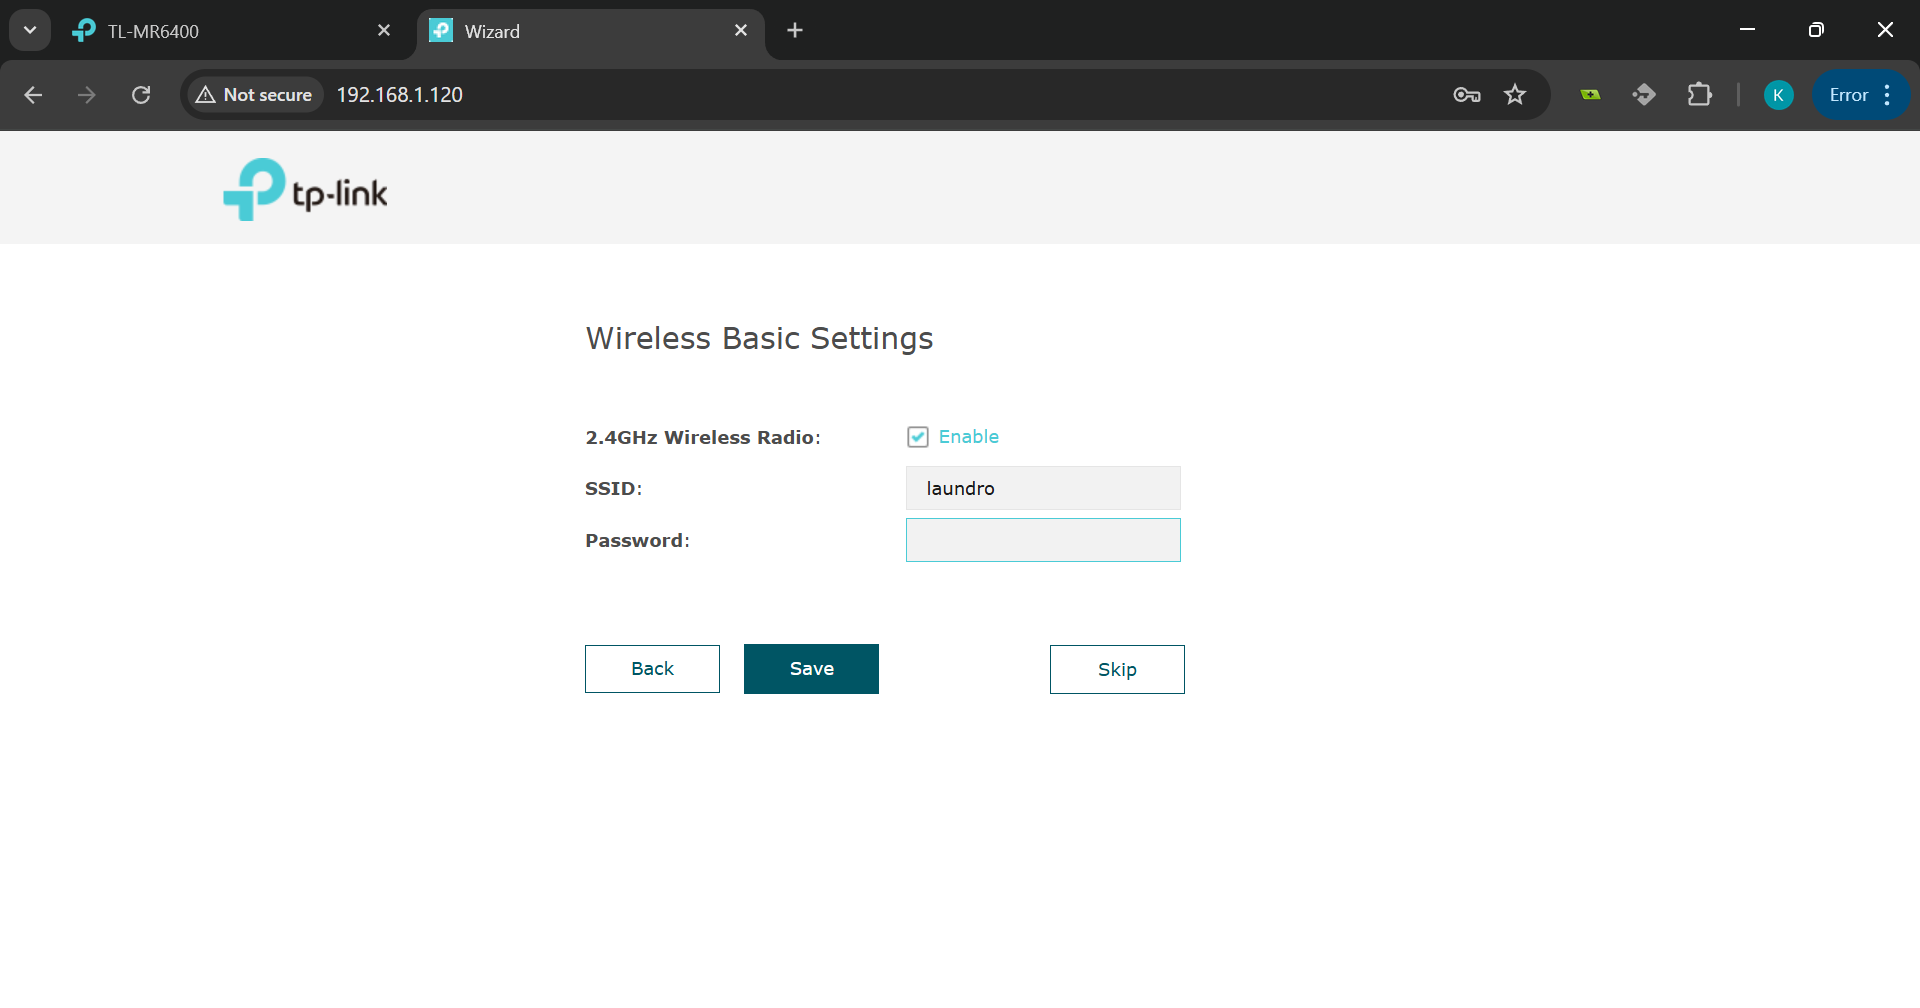
Task: Click the green NVIDIA extension icon
Action: 1590,95
